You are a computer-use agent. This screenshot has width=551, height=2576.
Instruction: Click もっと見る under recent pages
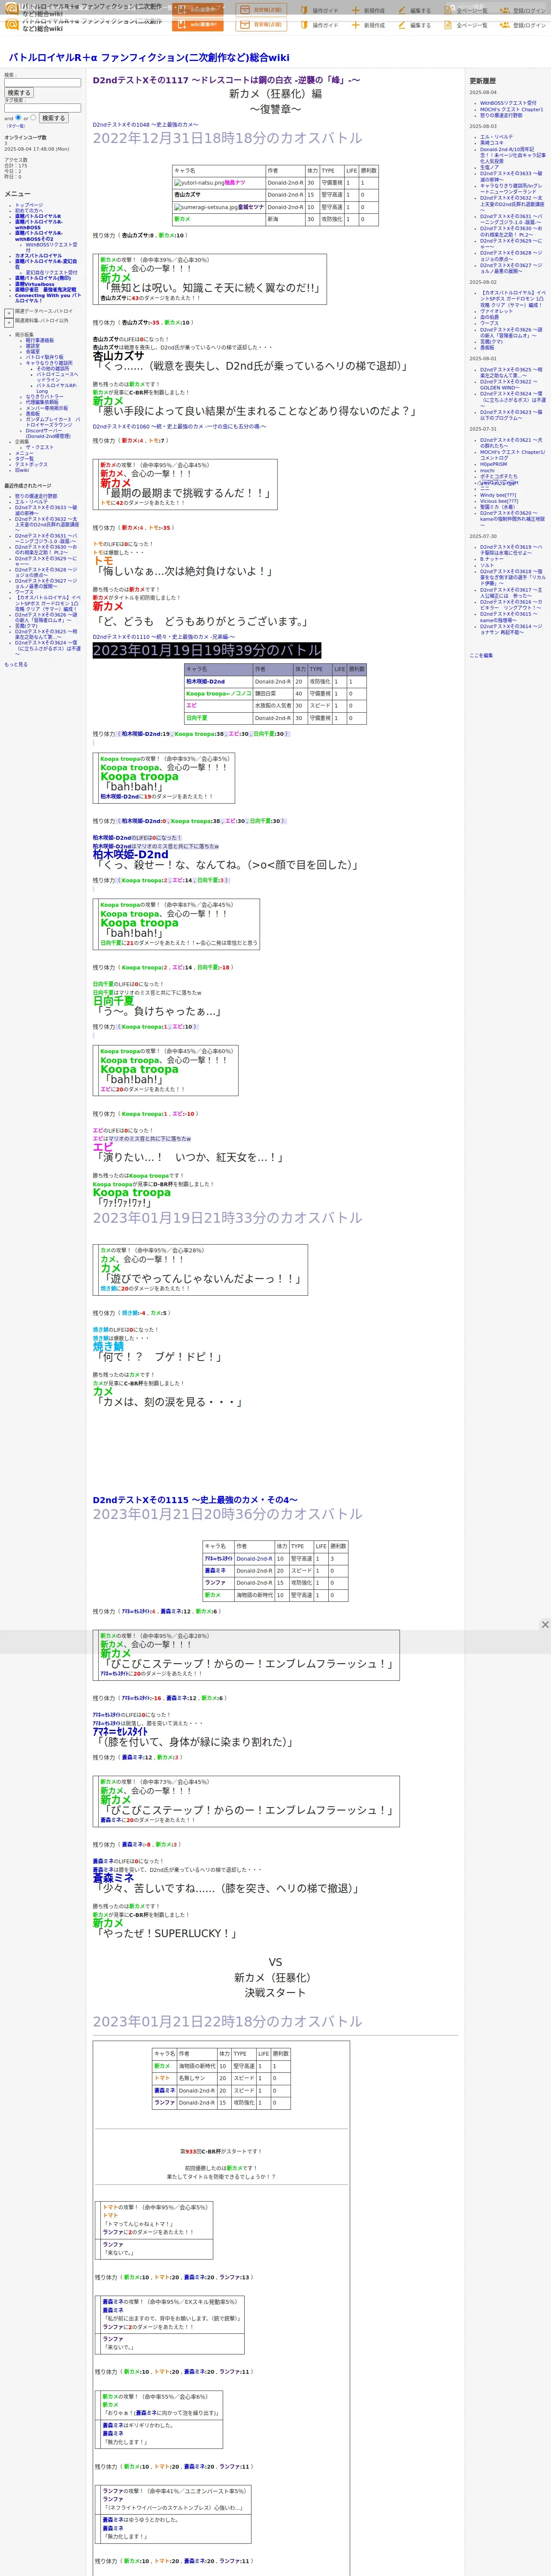(16, 664)
